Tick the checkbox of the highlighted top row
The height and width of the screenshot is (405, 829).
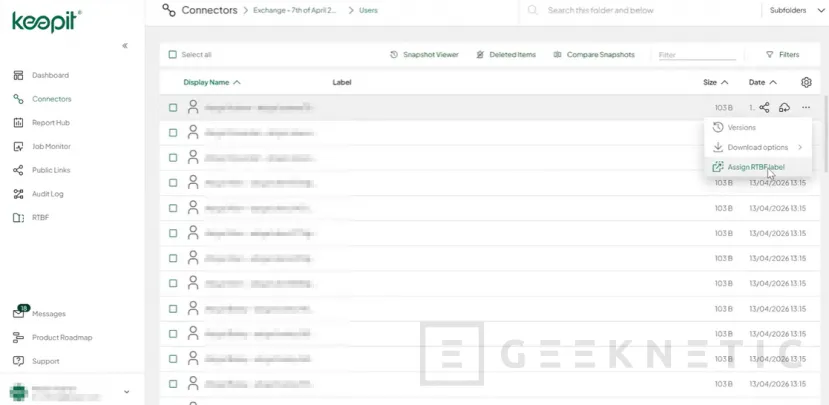coord(173,107)
